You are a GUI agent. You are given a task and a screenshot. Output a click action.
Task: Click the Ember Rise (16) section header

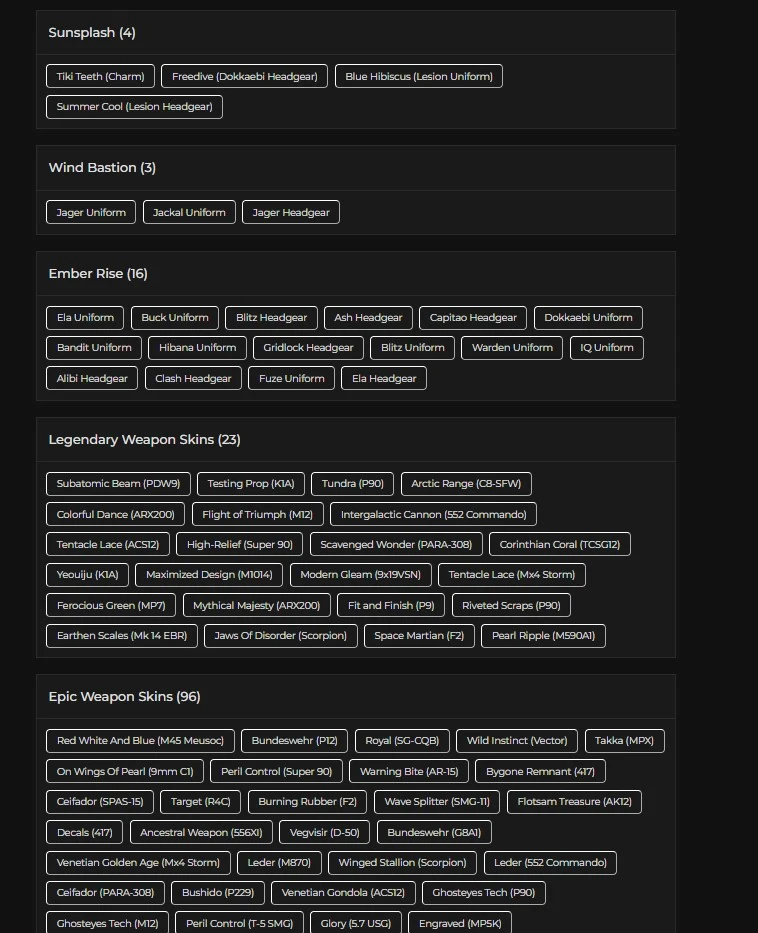click(x=98, y=273)
